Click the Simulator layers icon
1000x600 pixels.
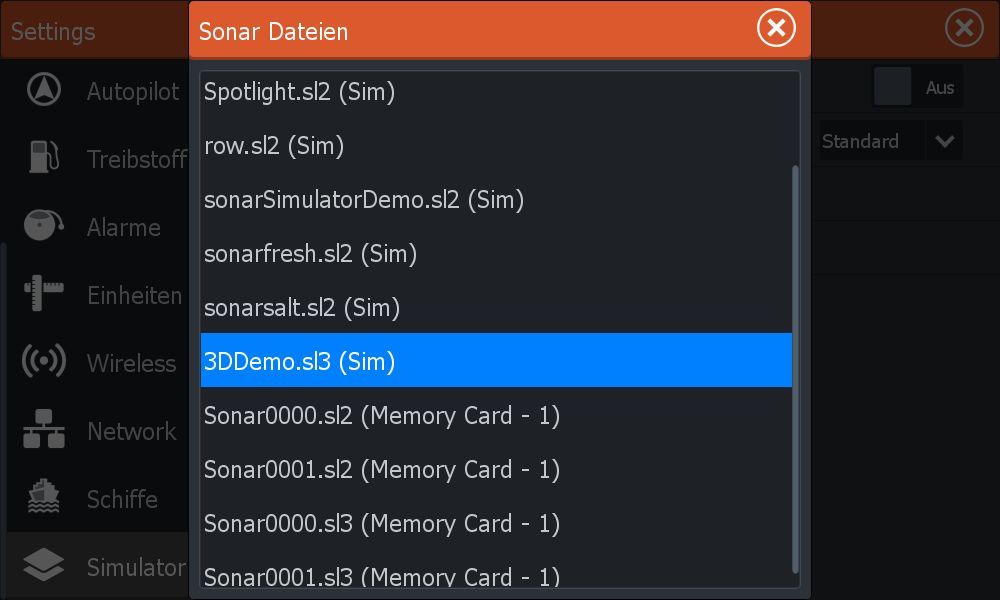pos(43,567)
